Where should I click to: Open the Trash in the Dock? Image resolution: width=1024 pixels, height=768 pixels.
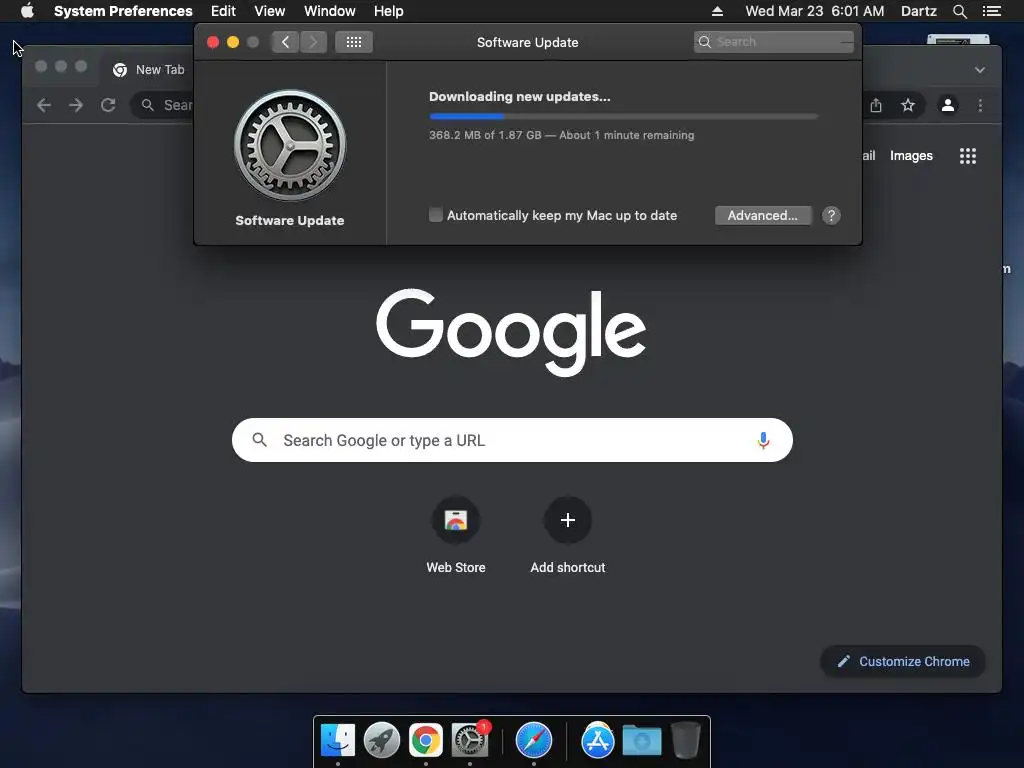click(686, 741)
